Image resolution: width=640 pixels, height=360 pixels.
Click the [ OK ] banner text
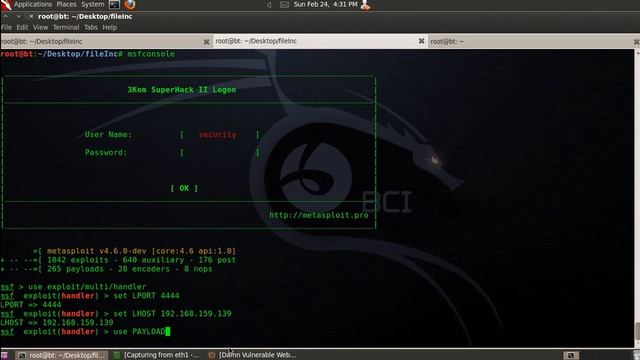click(x=184, y=188)
